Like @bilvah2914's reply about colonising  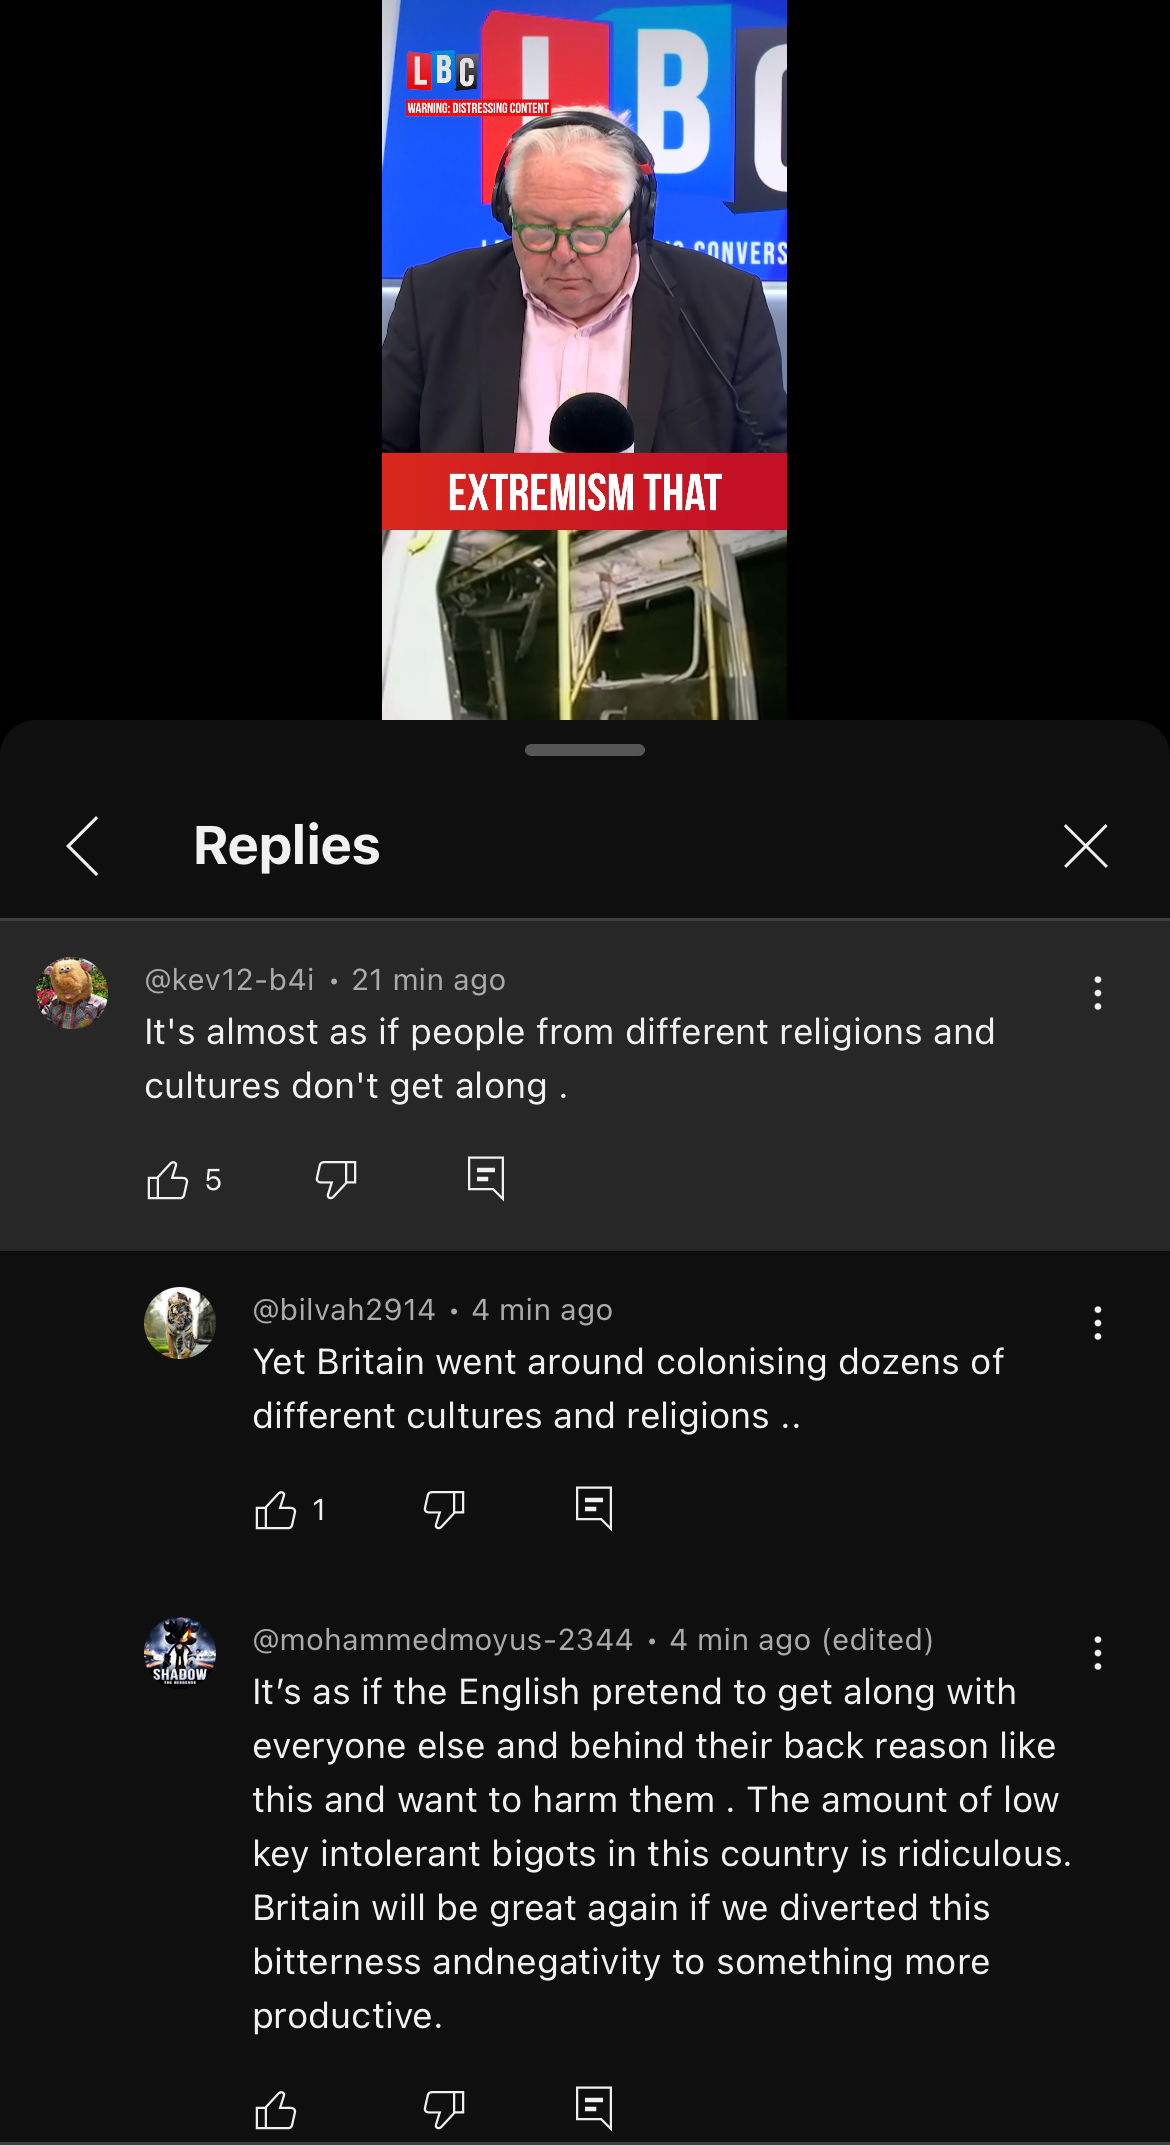[276, 1510]
